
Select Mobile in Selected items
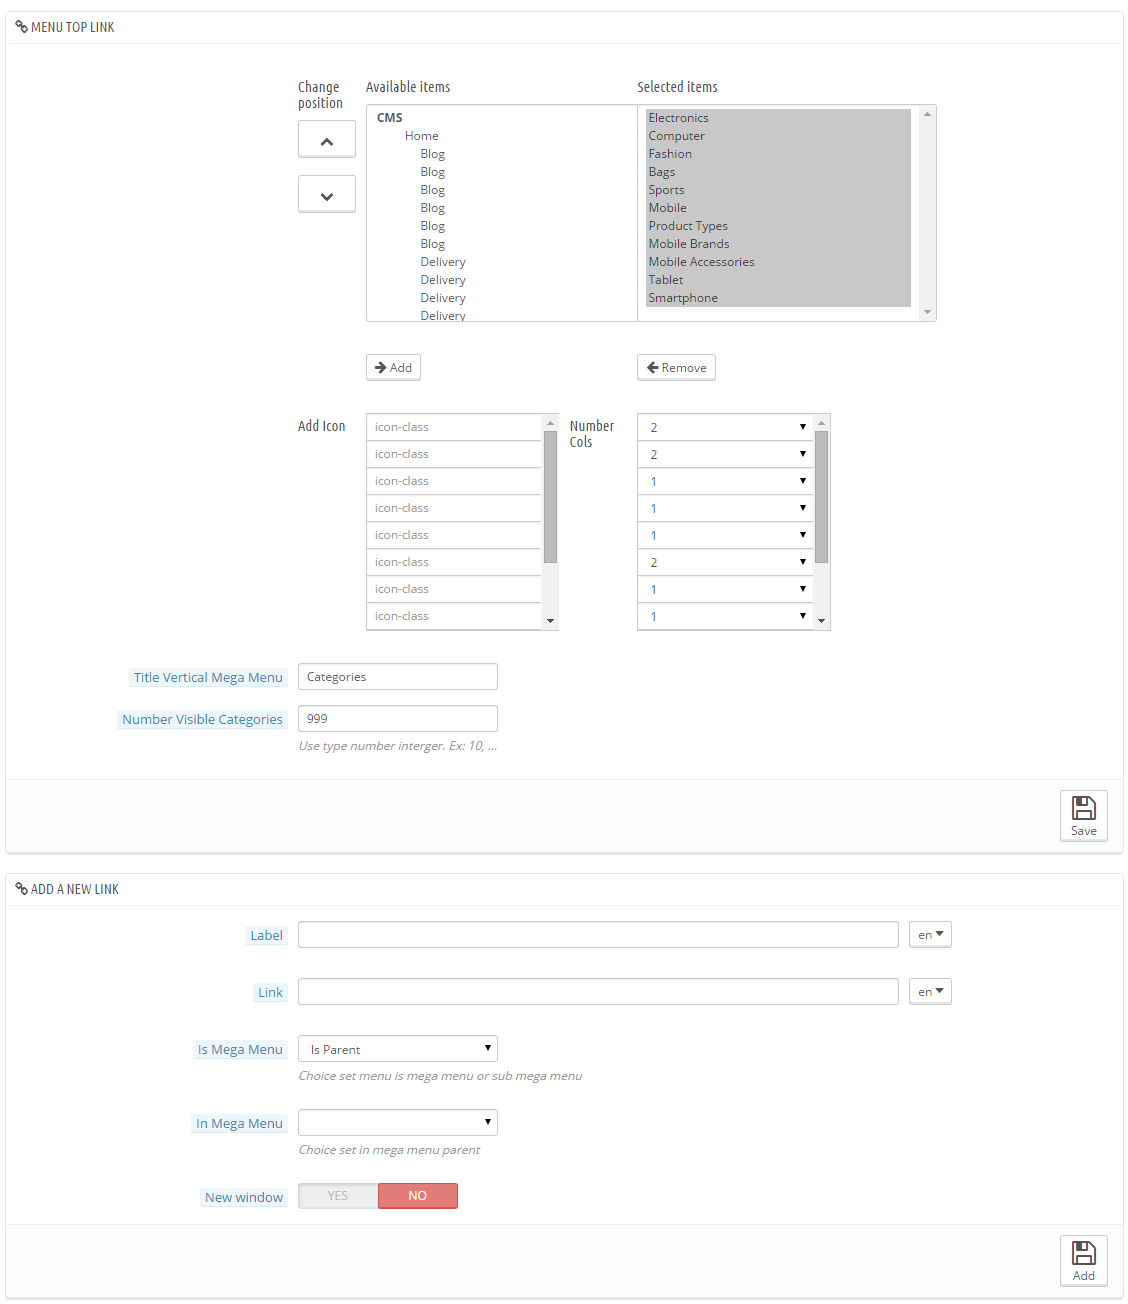tap(778, 208)
